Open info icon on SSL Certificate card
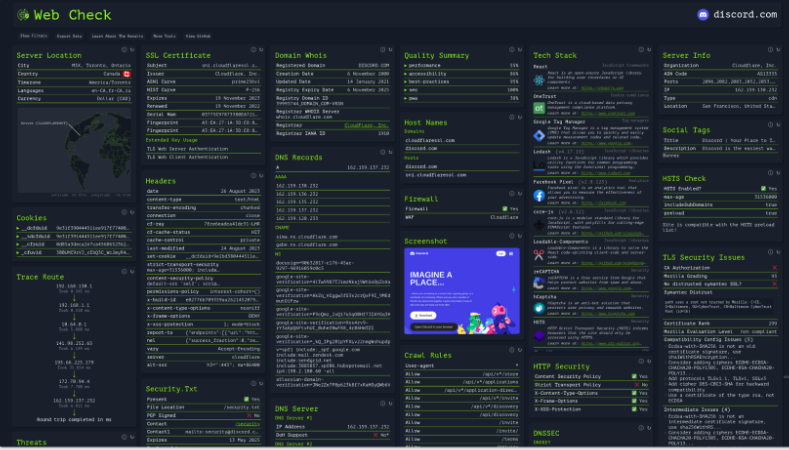The width and height of the screenshot is (789, 450). click(254, 49)
